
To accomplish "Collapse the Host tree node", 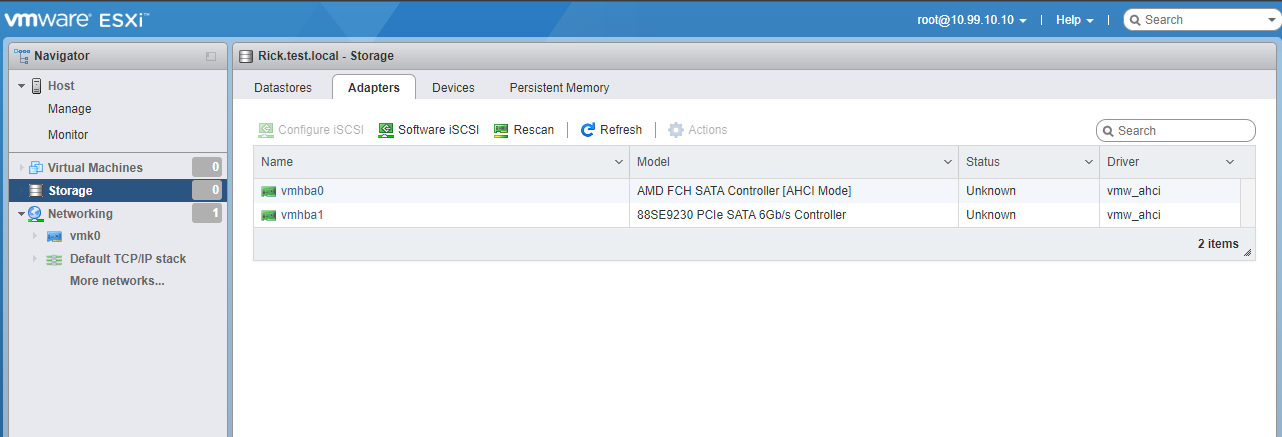I will 21,86.
